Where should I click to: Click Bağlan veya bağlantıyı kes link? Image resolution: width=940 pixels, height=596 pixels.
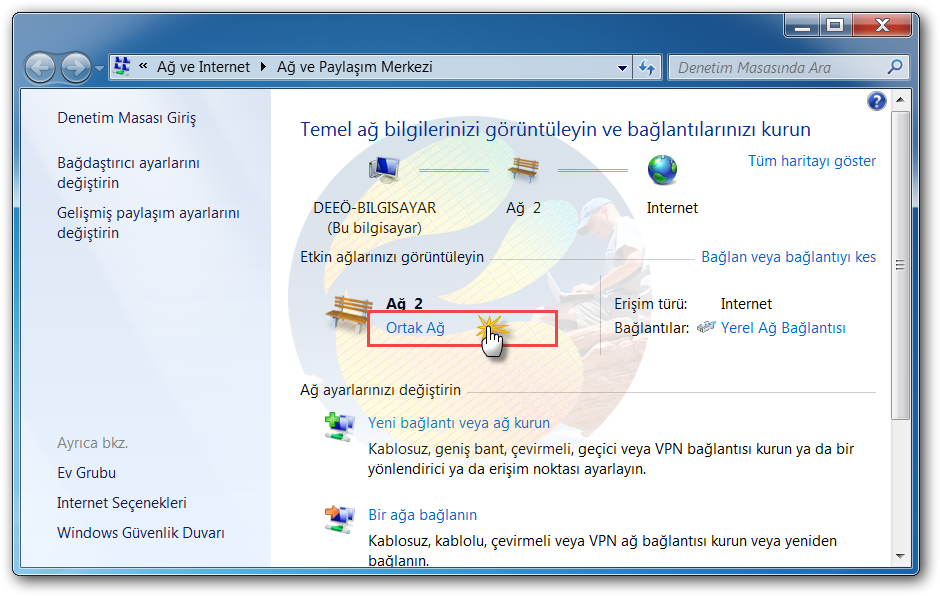(788, 257)
